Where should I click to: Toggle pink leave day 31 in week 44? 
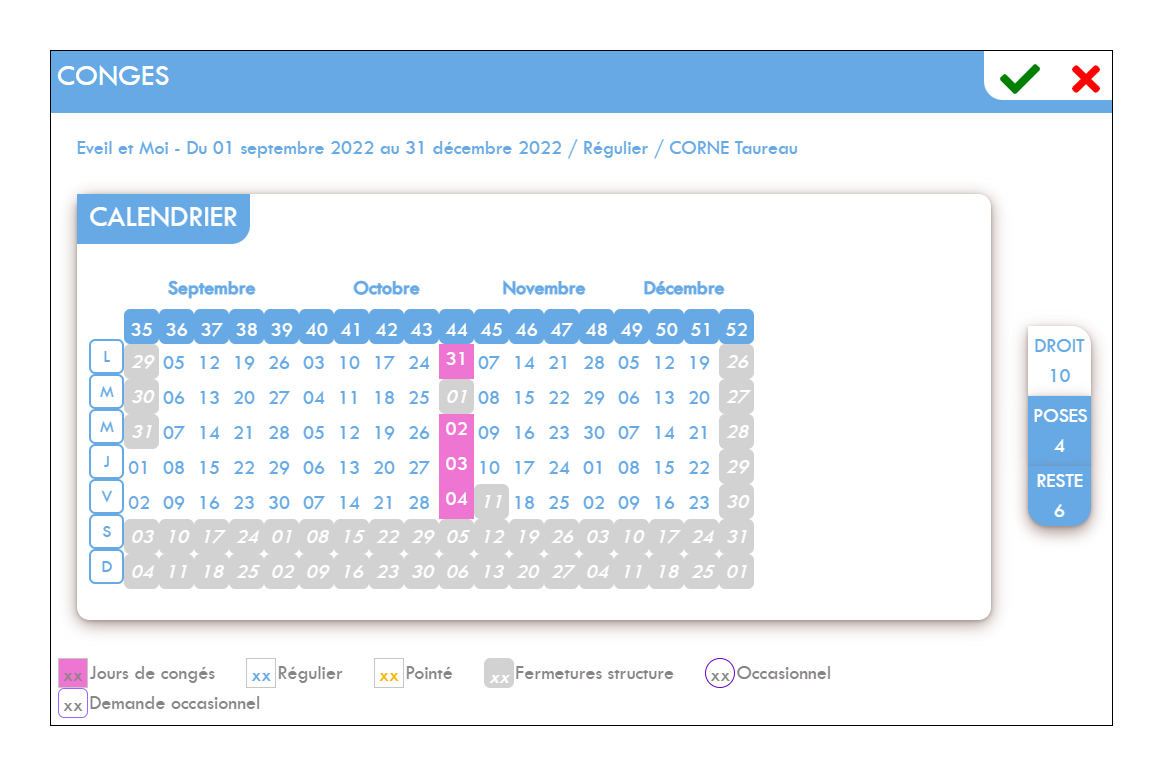[456, 361]
